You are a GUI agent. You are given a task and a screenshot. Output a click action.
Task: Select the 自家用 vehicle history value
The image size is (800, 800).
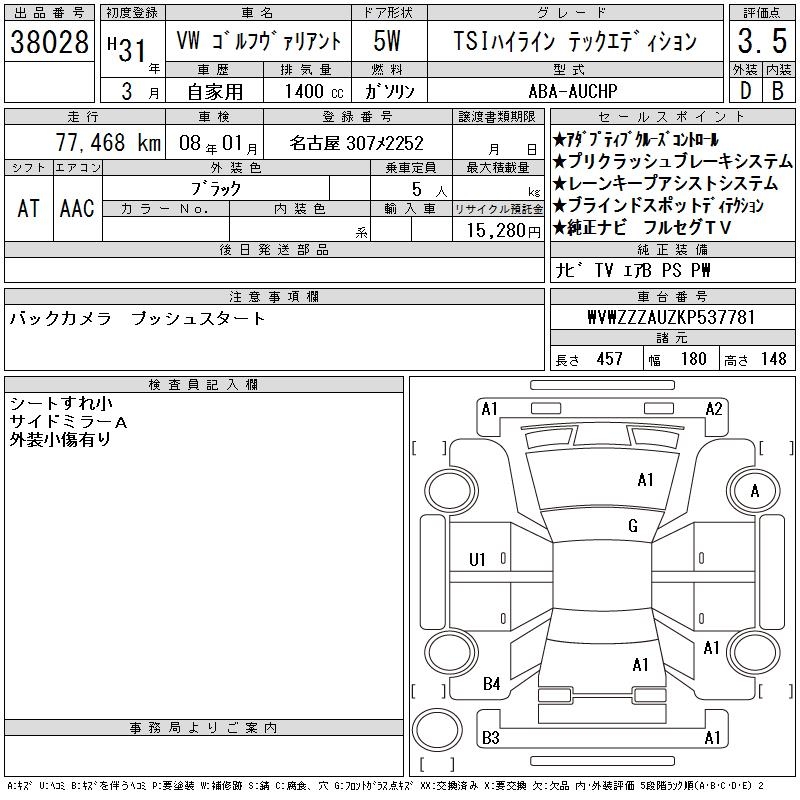click(x=215, y=92)
